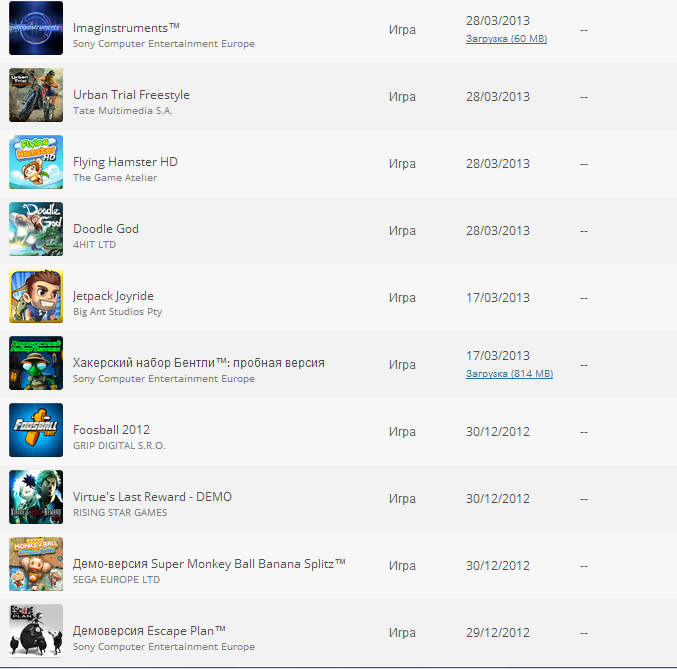The width and height of the screenshot is (677, 669).
Task: Click the Jetpack Joyride title
Action: click(x=113, y=296)
